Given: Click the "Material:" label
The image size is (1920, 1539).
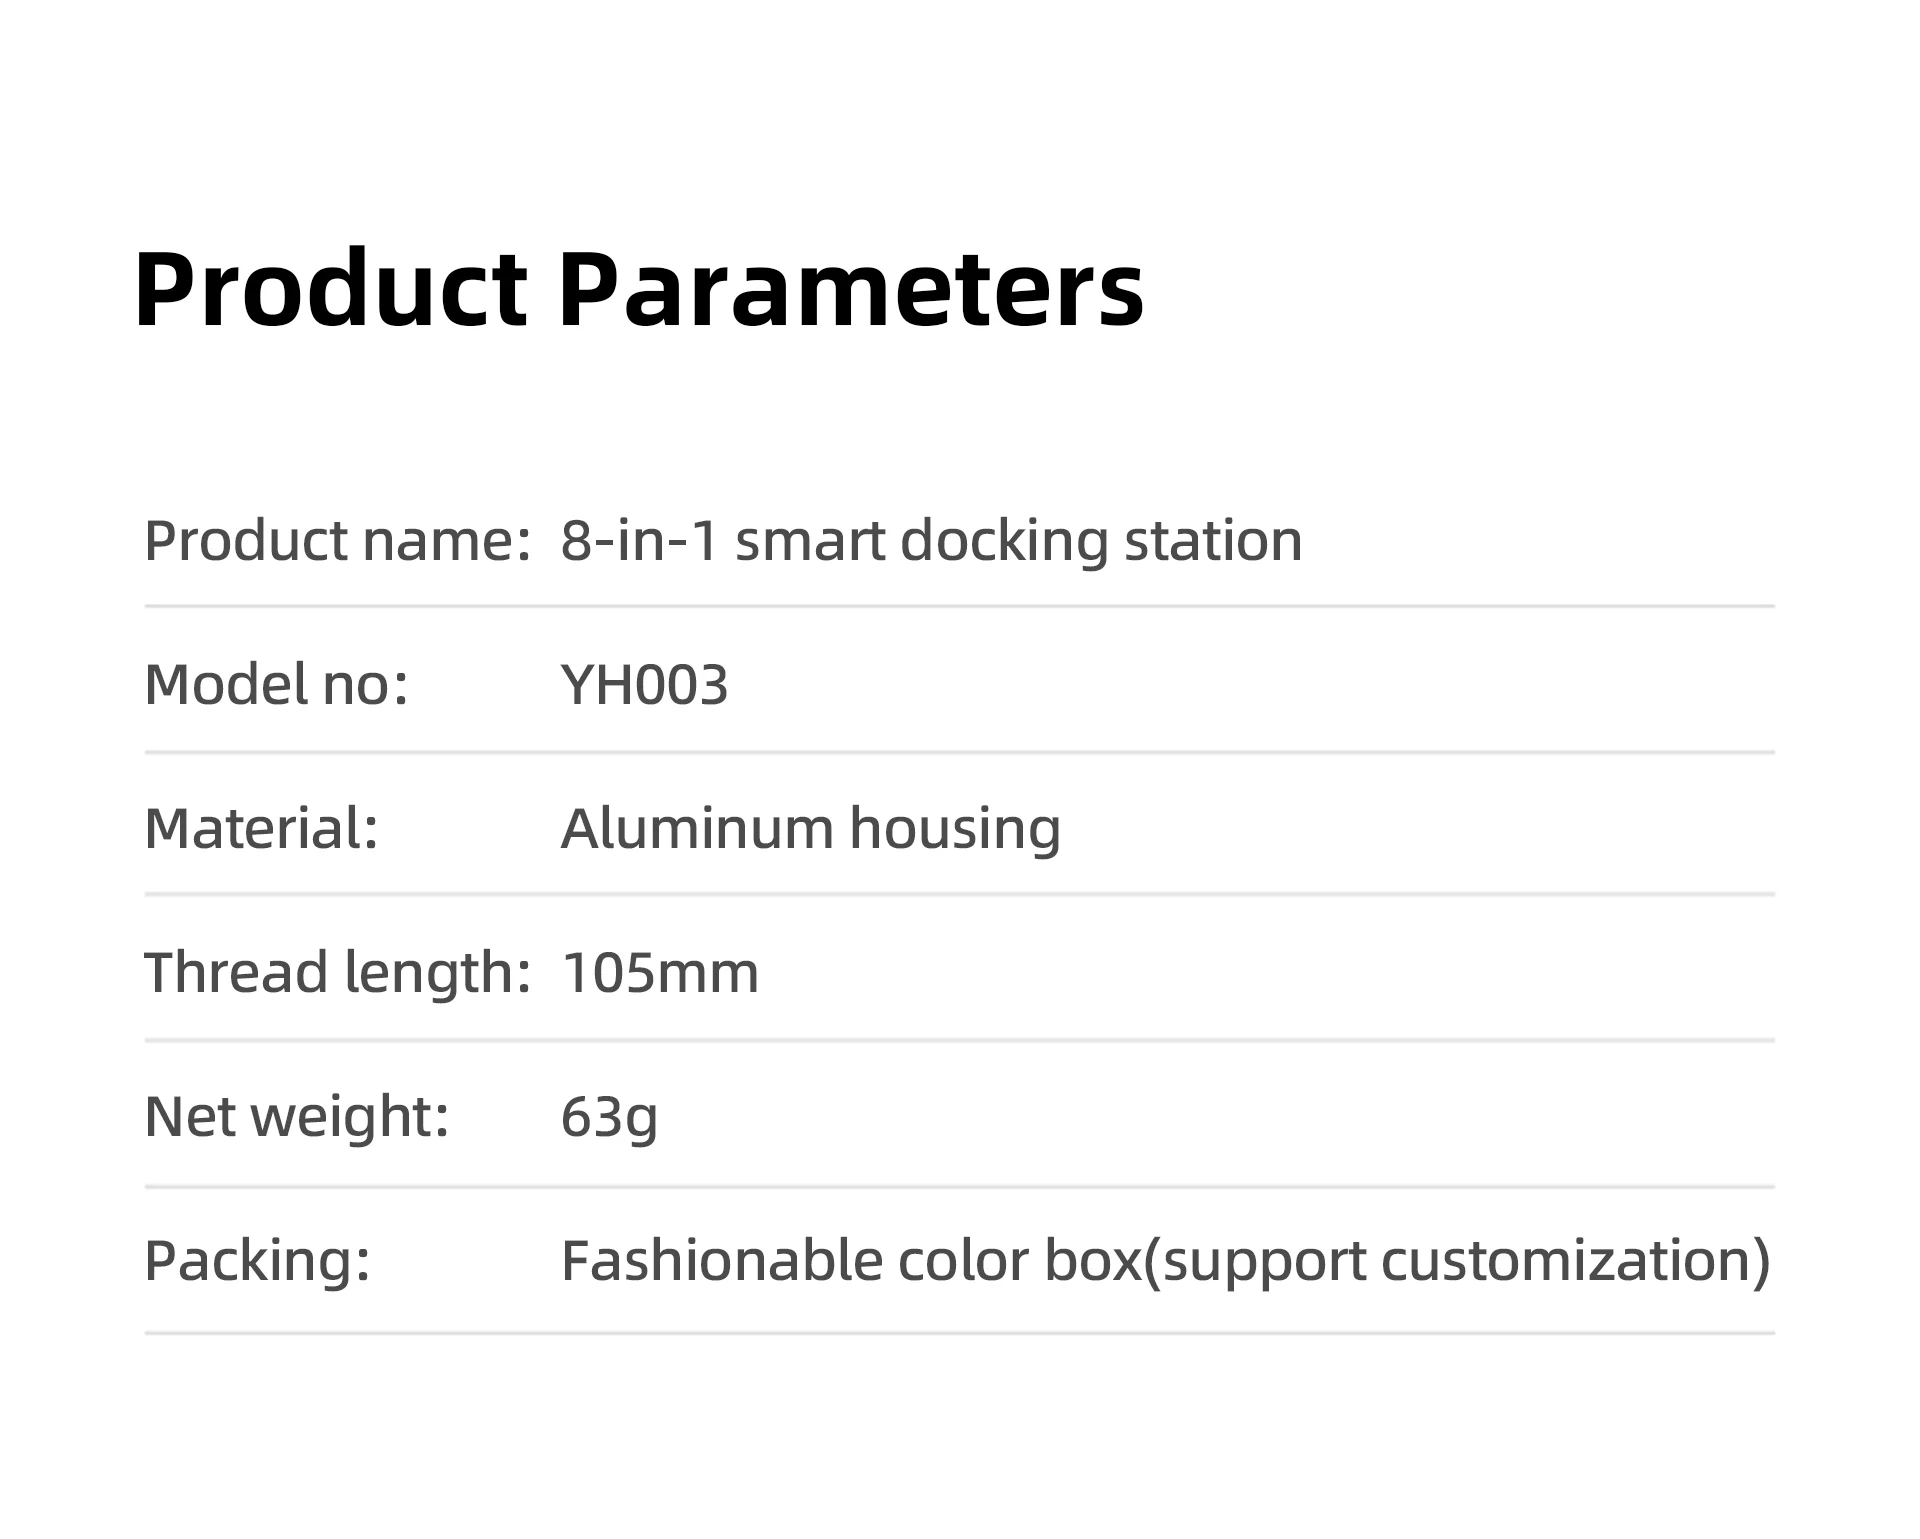Looking at the screenshot, I should coord(261,829).
